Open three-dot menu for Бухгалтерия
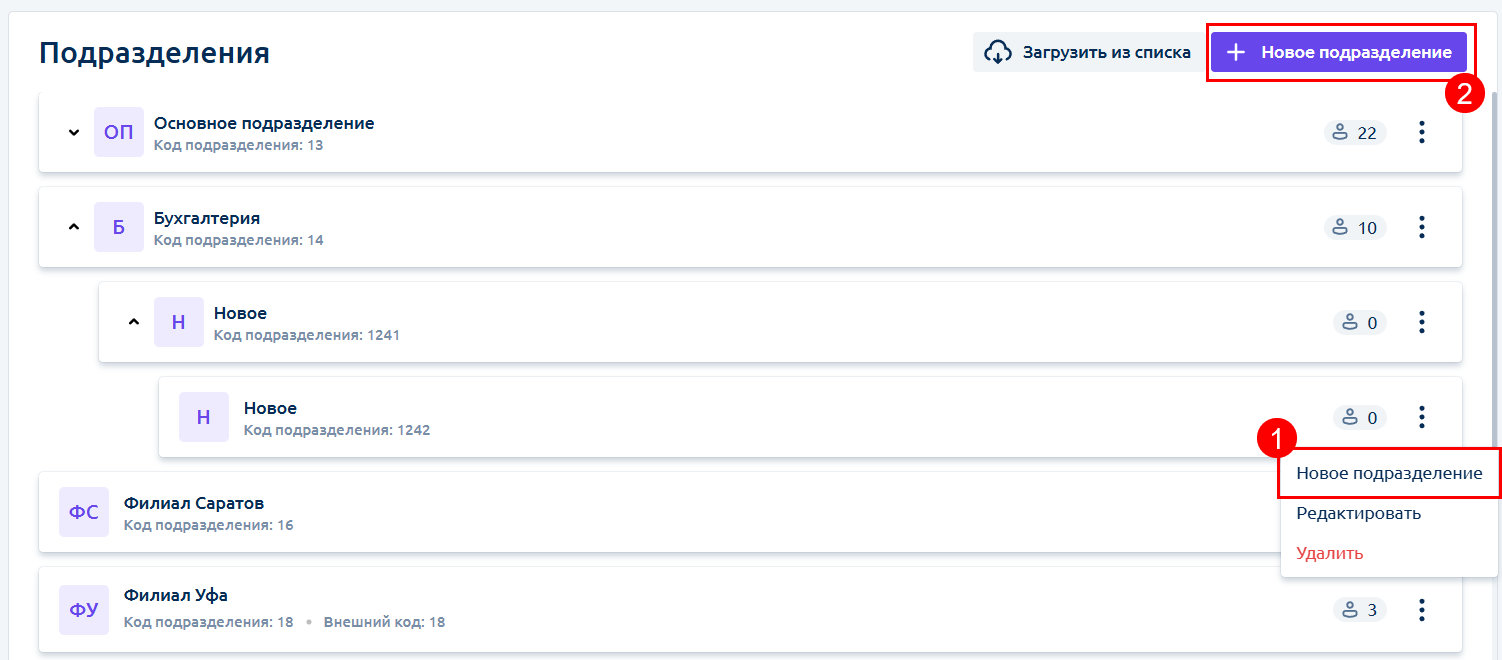 [x=1421, y=227]
